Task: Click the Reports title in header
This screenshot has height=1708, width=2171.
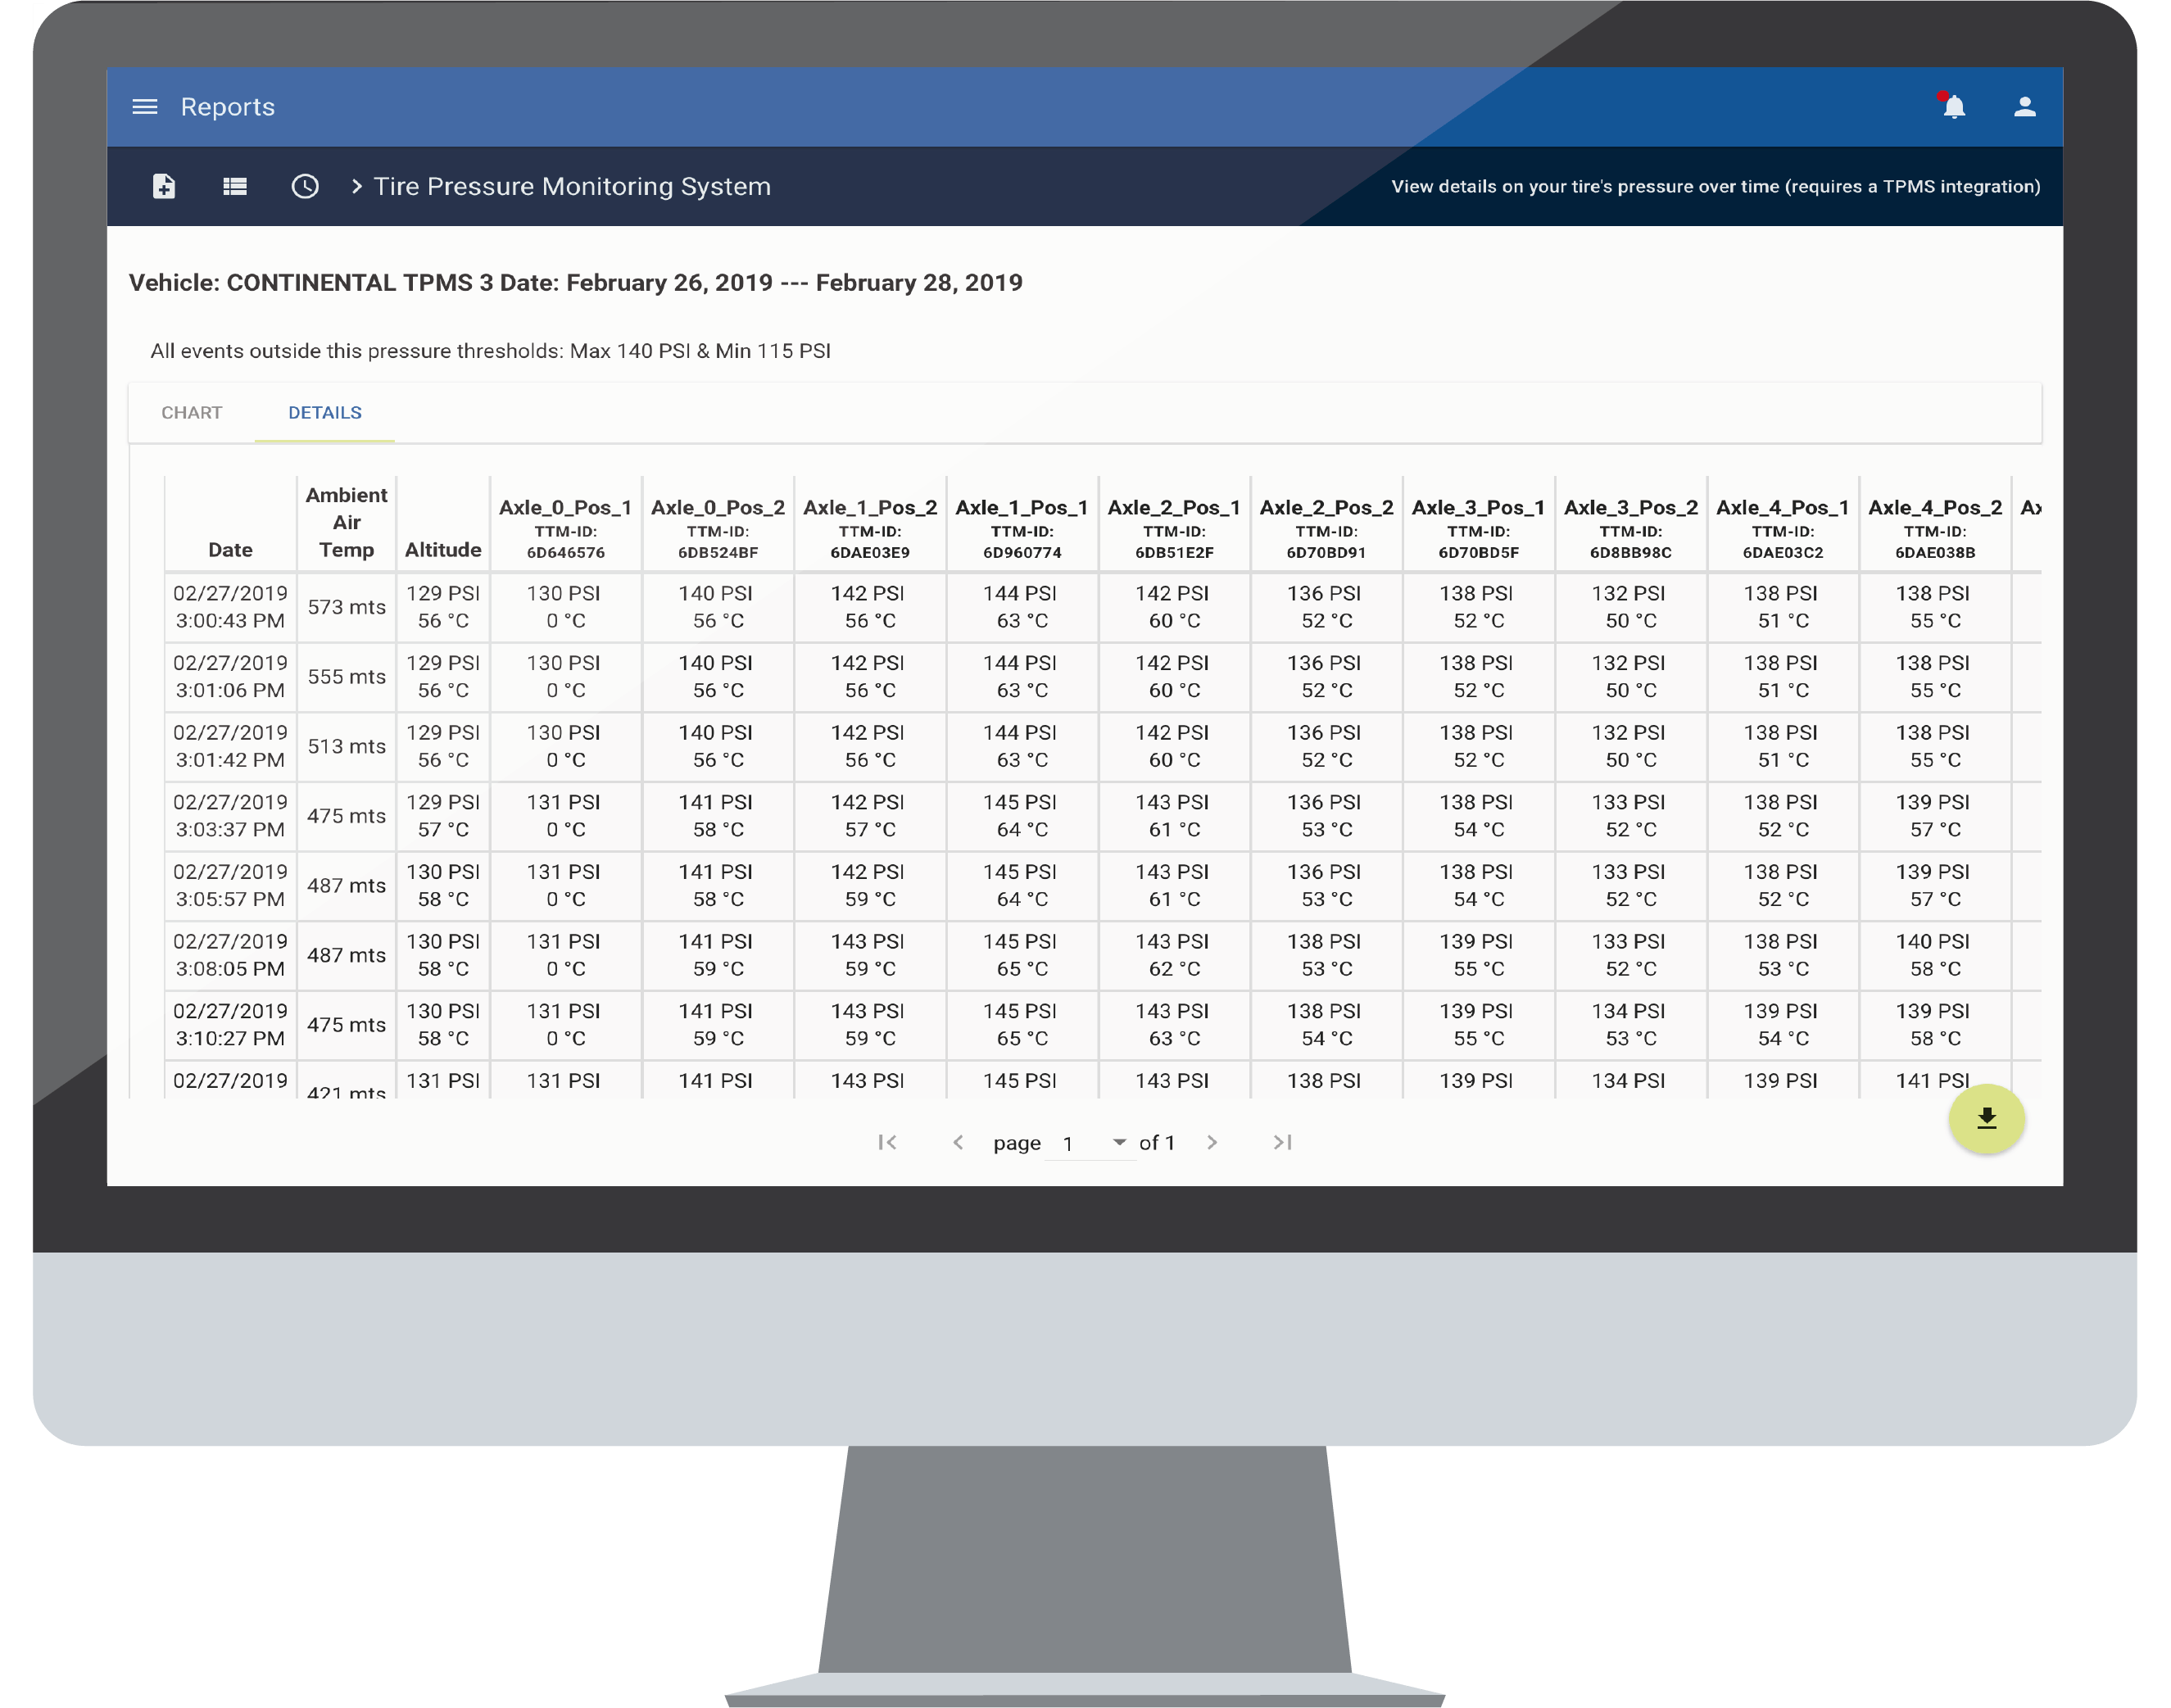Action: click(x=227, y=107)
